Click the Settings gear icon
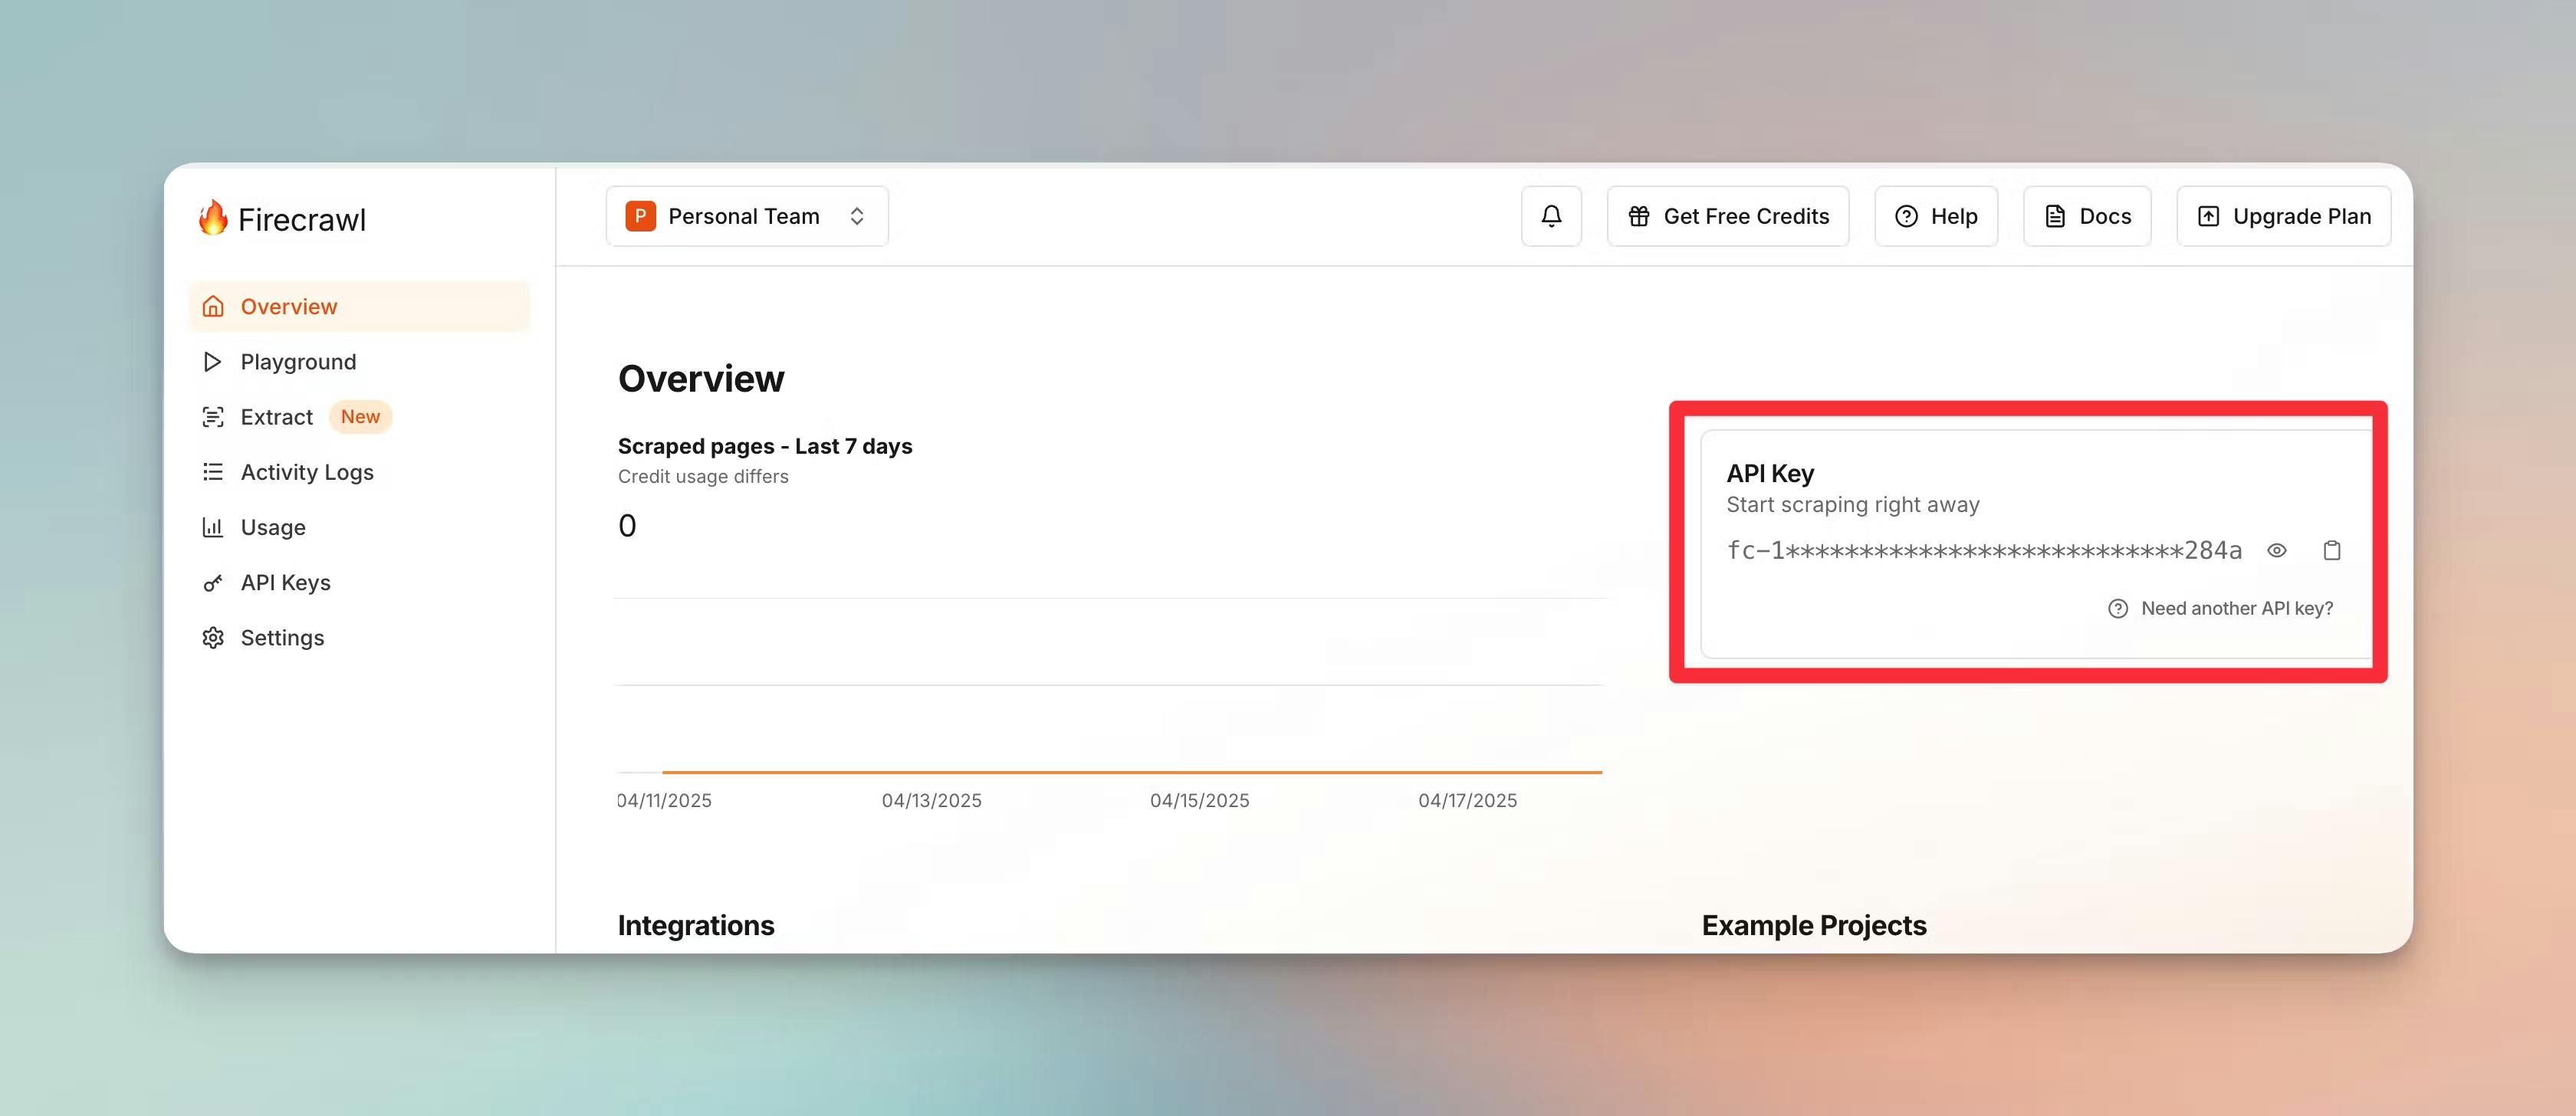The width and height of the screenshot is (2576, 1116). click(213, 637)
